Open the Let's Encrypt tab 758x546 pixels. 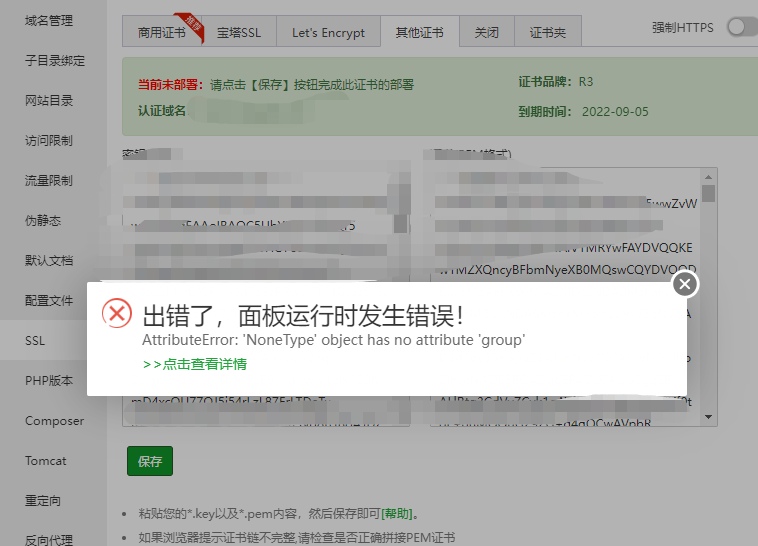point(328,32)
